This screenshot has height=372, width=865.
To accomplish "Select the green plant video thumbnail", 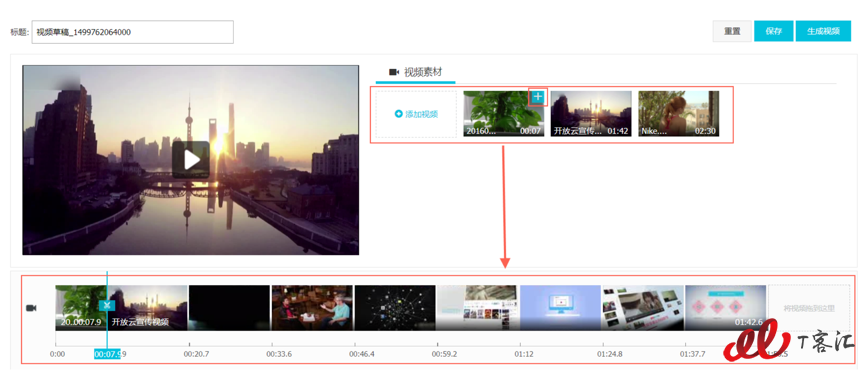I will pyautogui.click(x=503, y=114).
